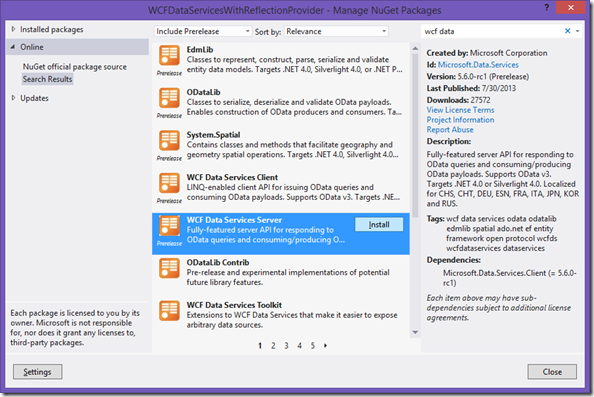Go to results page 3

click(x=286, y=345)
